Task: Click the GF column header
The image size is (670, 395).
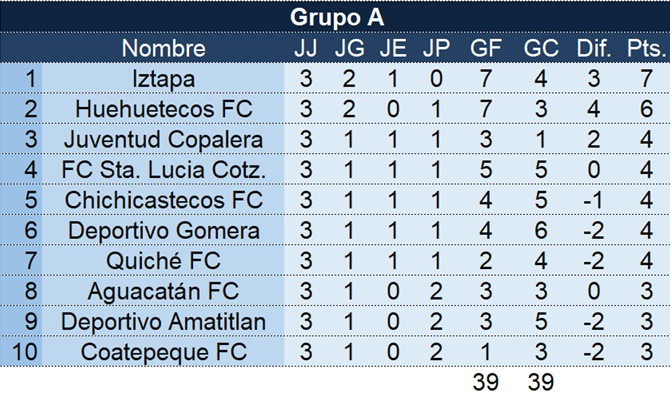Action: click(x=485, y=48)
